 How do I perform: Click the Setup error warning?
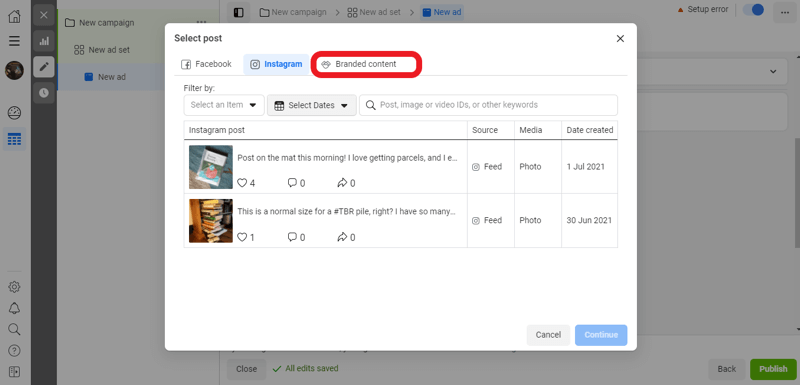(703, 10)
